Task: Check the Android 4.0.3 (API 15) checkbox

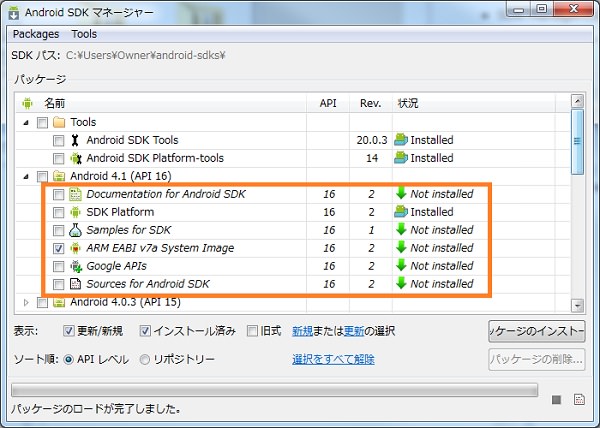Action: click(x=42, y=303)
